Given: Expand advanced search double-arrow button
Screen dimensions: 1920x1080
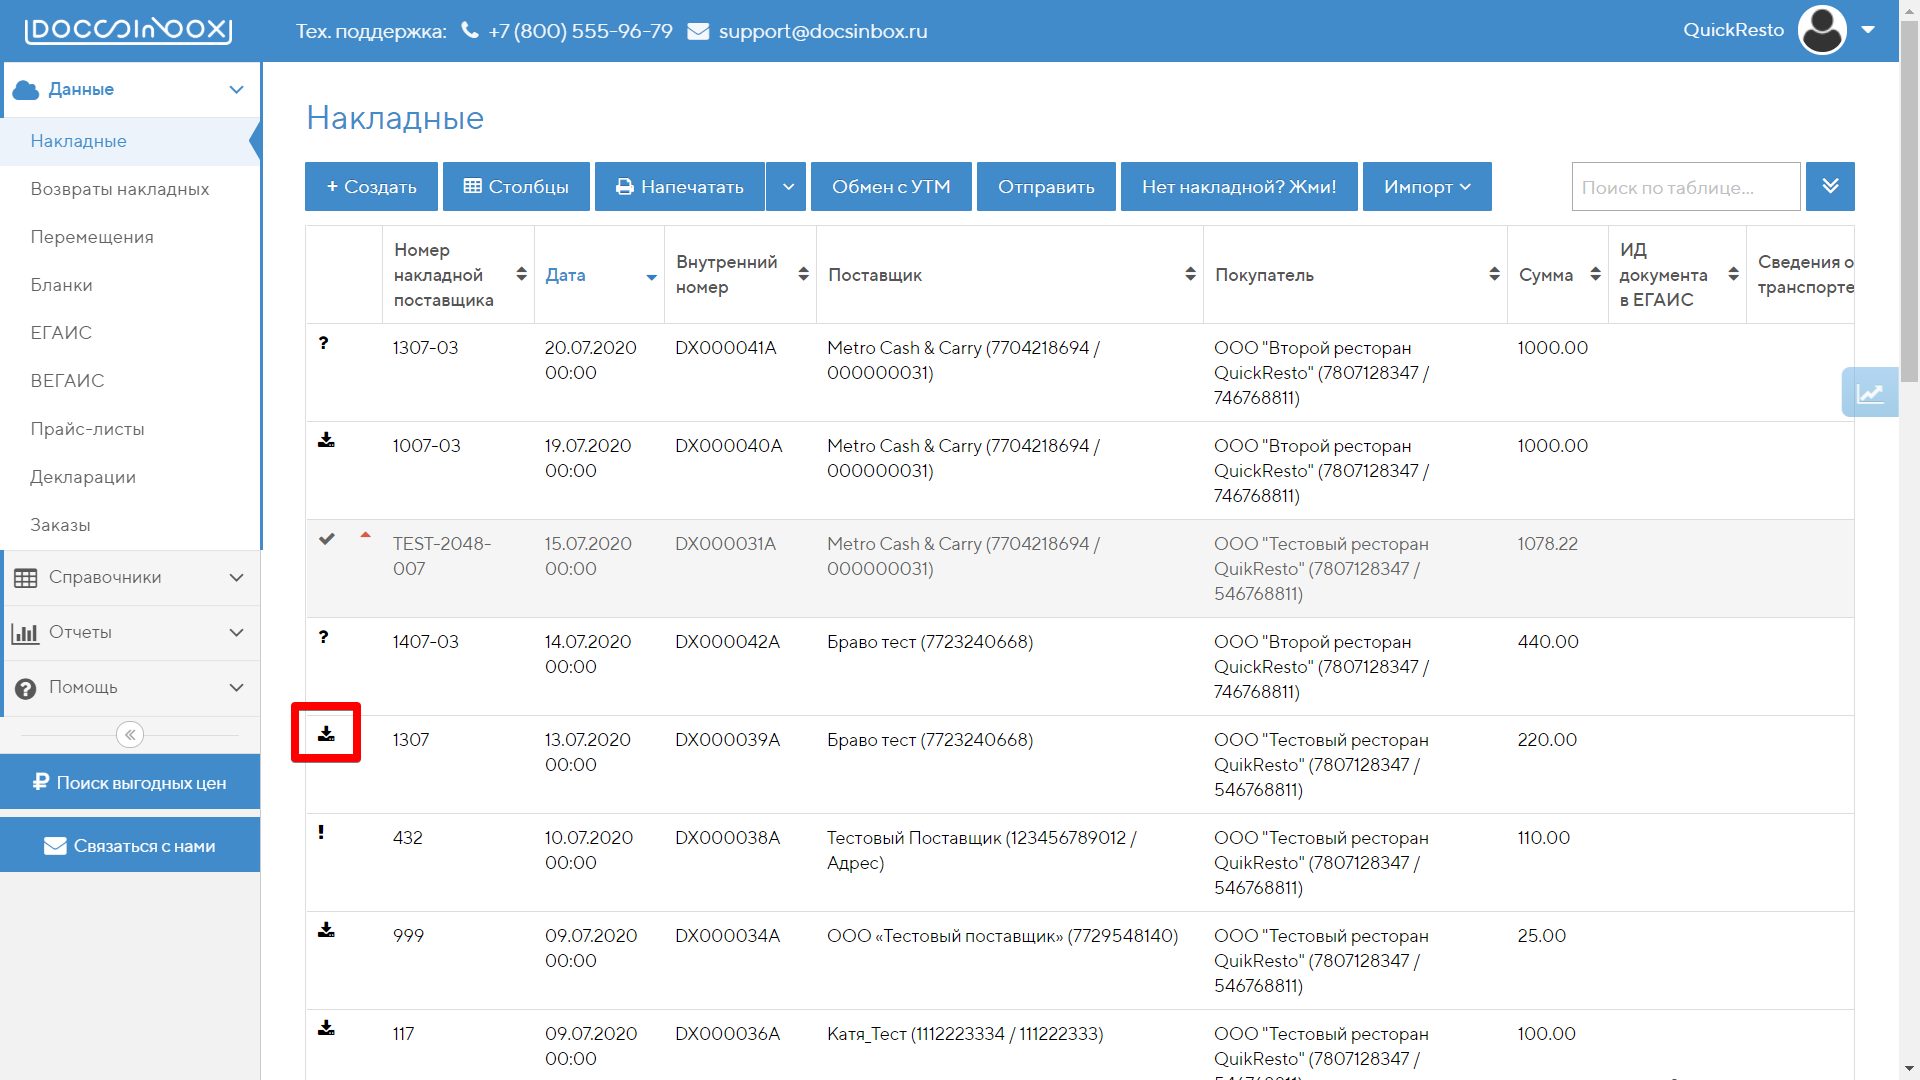Looking at the screenshot, I should click(x=1830, y=187).
